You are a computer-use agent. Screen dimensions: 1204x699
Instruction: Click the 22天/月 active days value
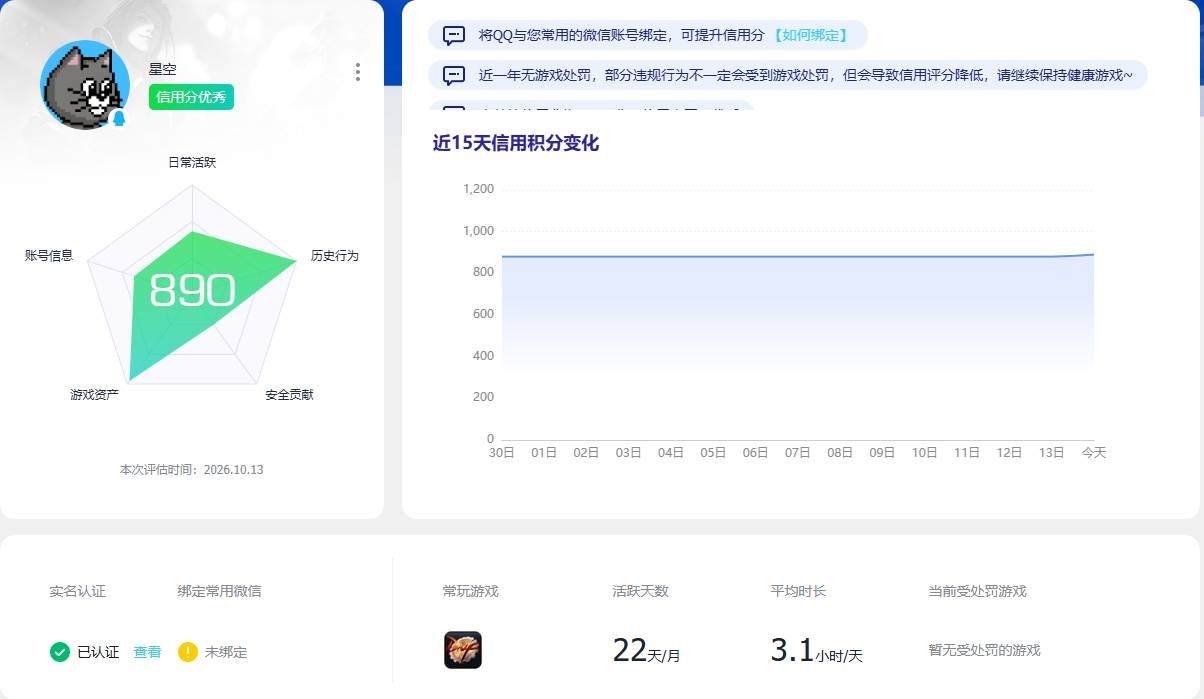coord(646,651)
